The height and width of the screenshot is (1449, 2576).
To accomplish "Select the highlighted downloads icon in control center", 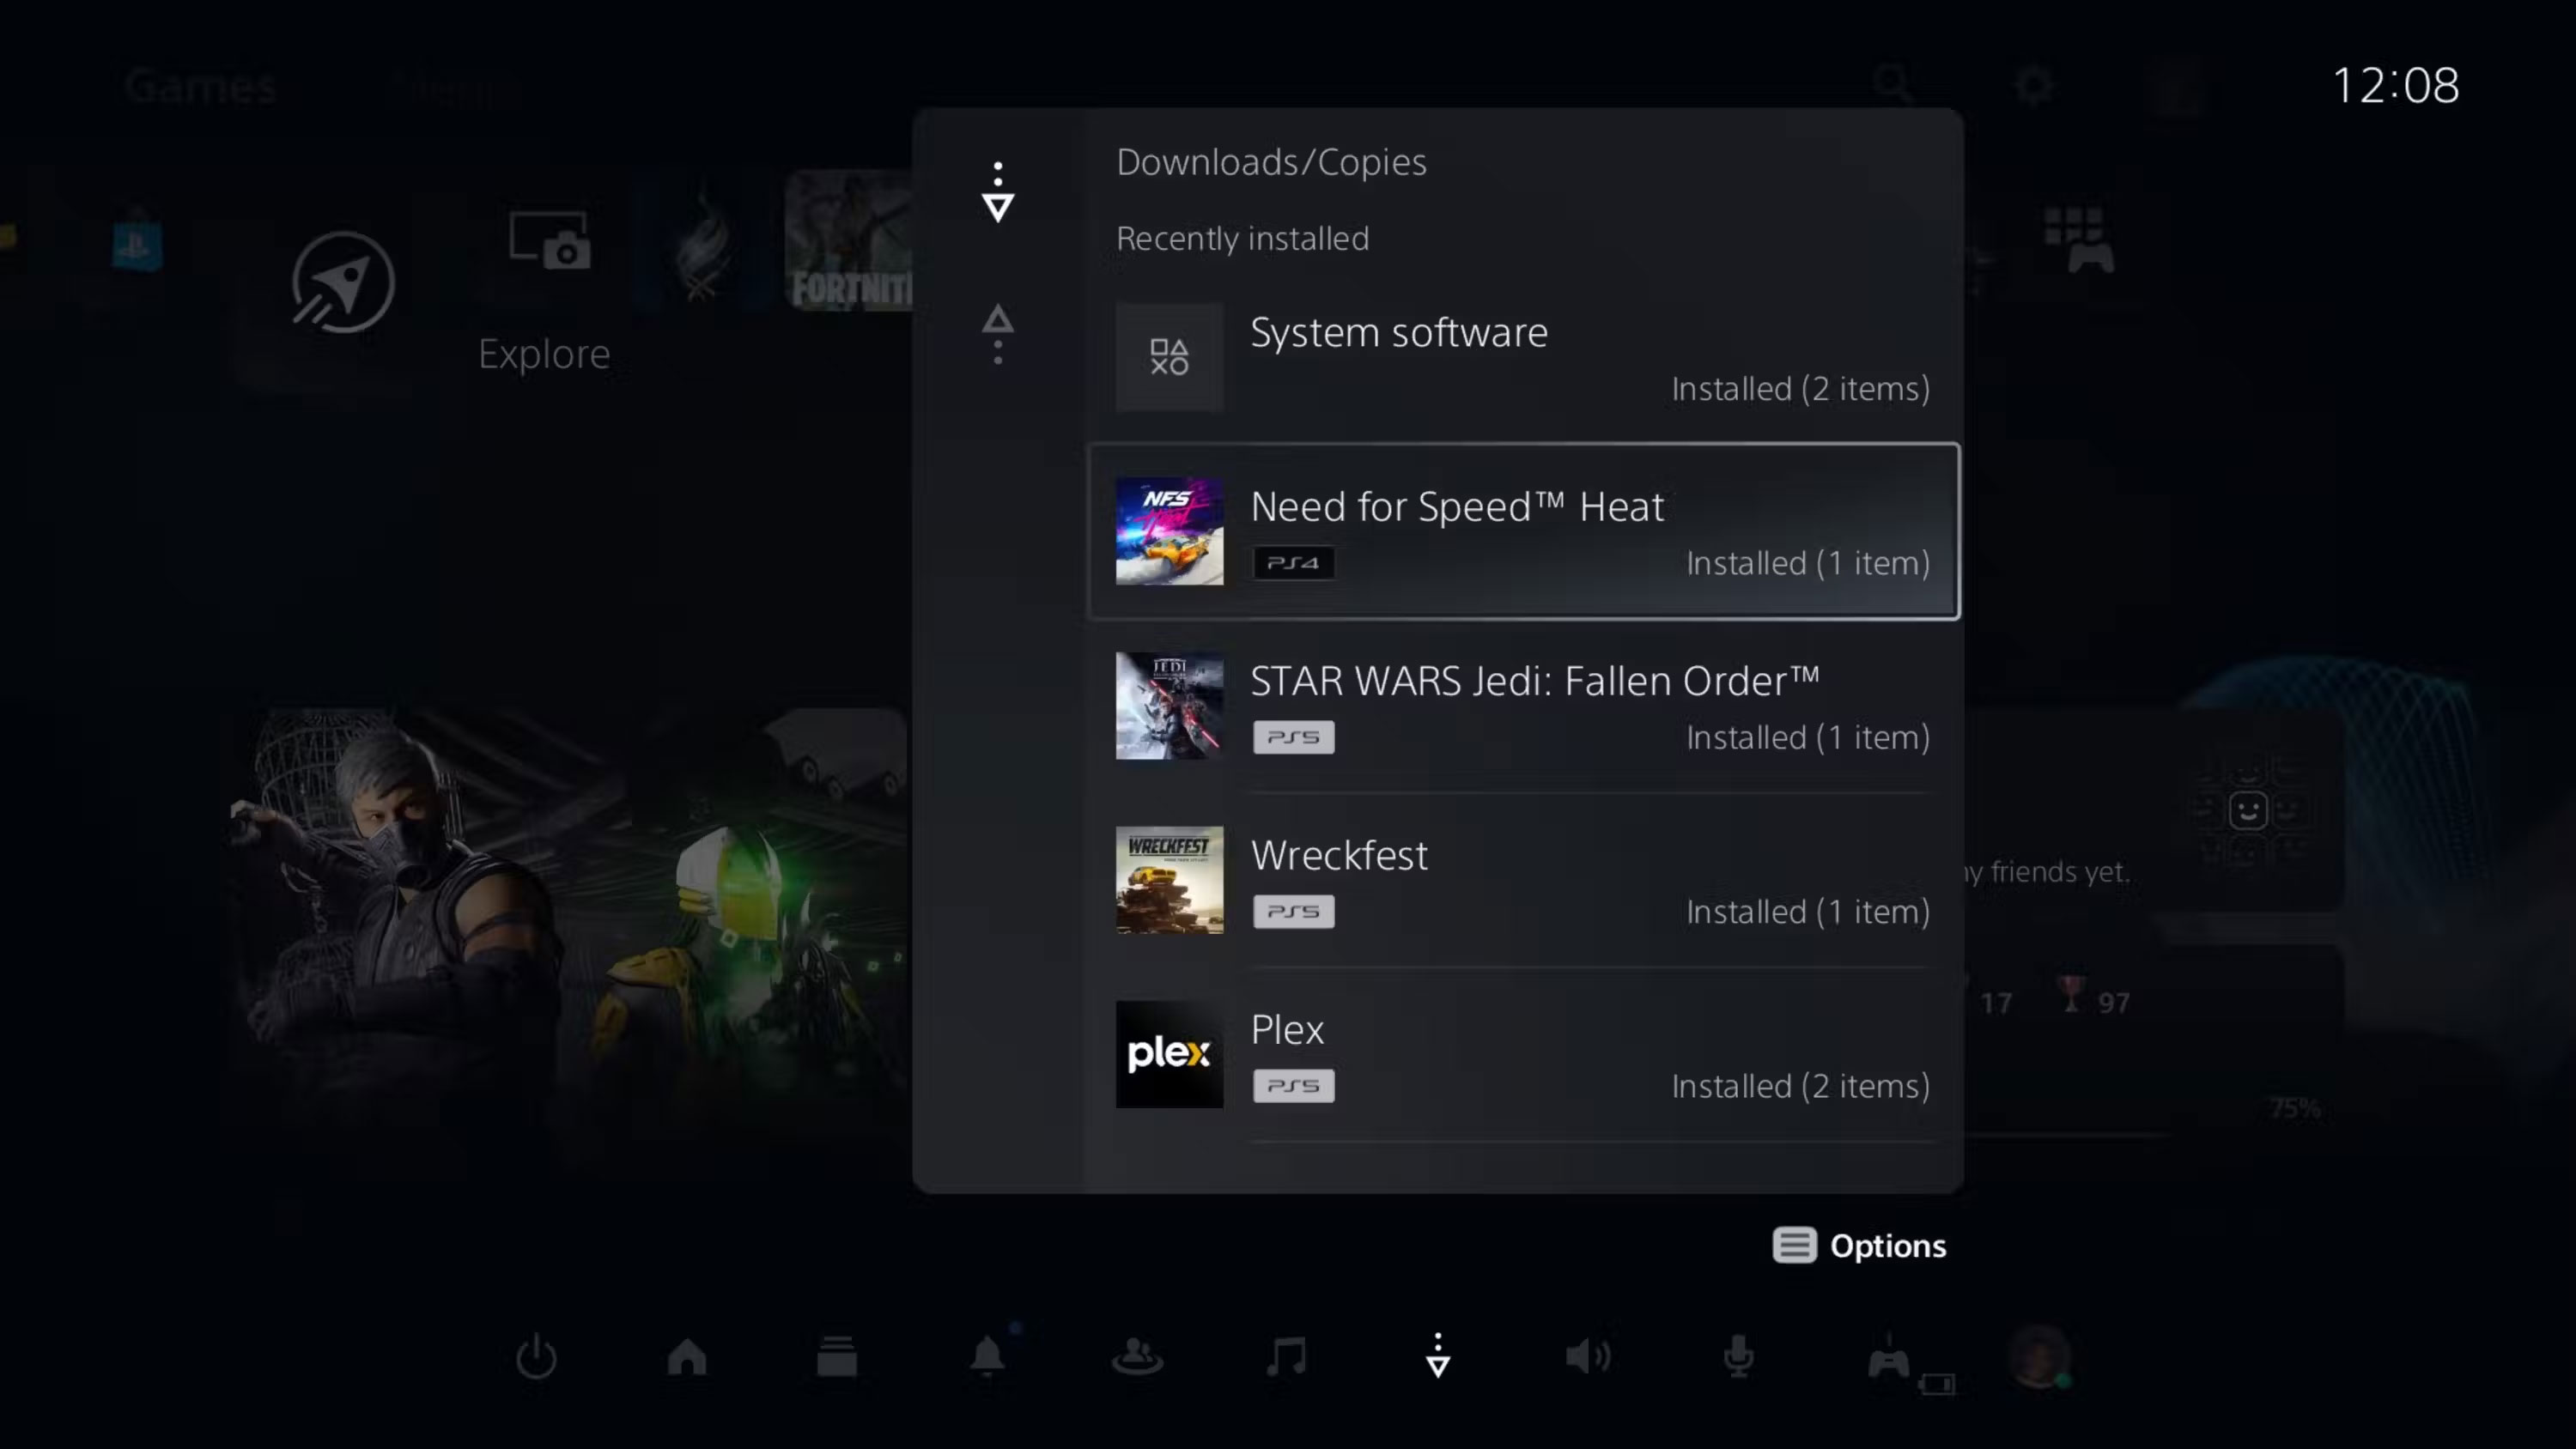I will [x=1437, y=1357].
